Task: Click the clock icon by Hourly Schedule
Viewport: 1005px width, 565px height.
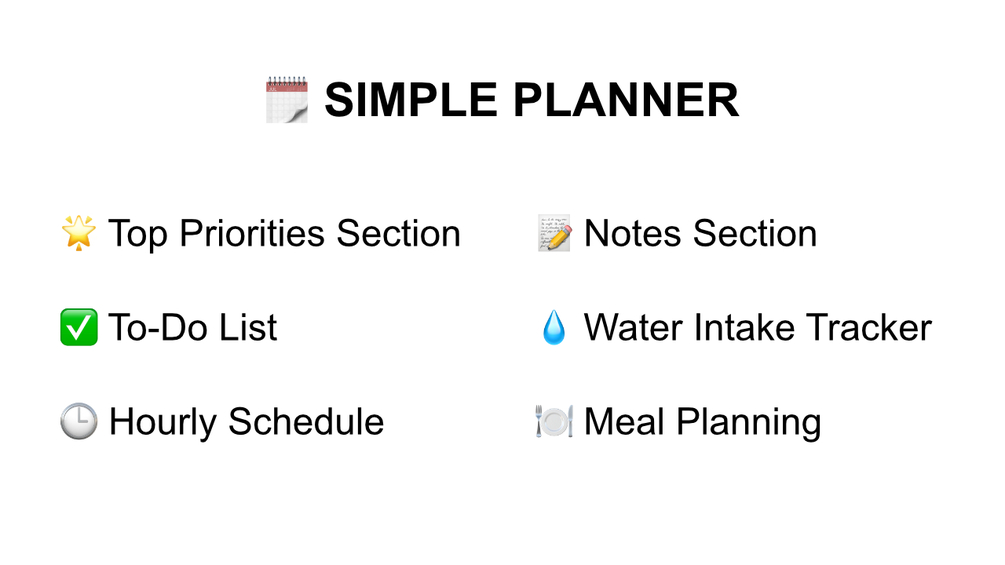Action: (79, 422)
